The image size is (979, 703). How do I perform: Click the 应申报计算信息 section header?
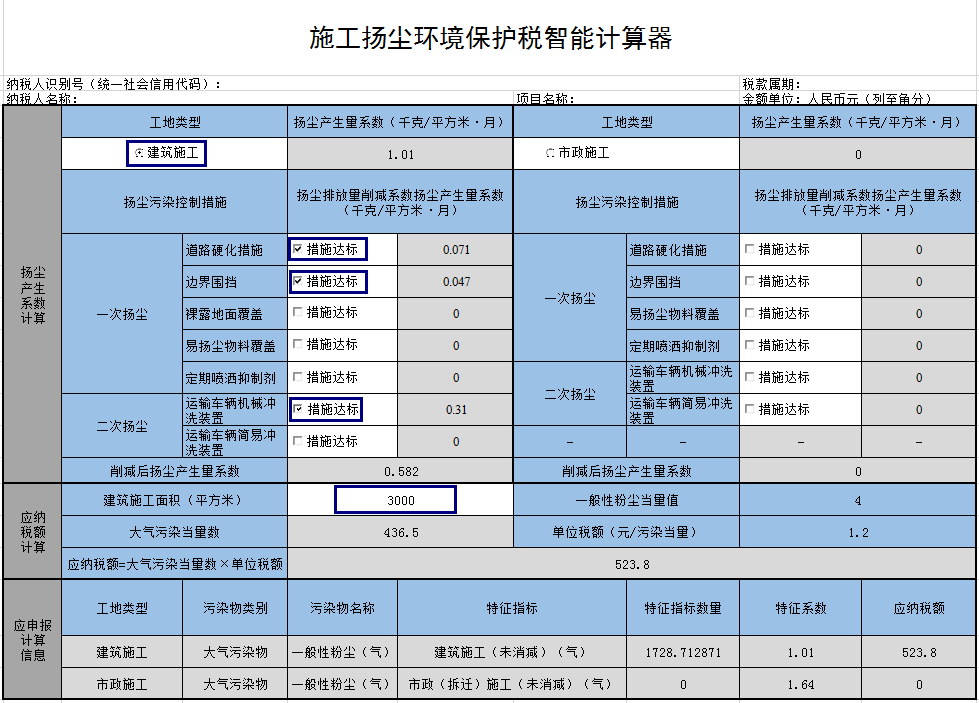(x=32, y=640)
